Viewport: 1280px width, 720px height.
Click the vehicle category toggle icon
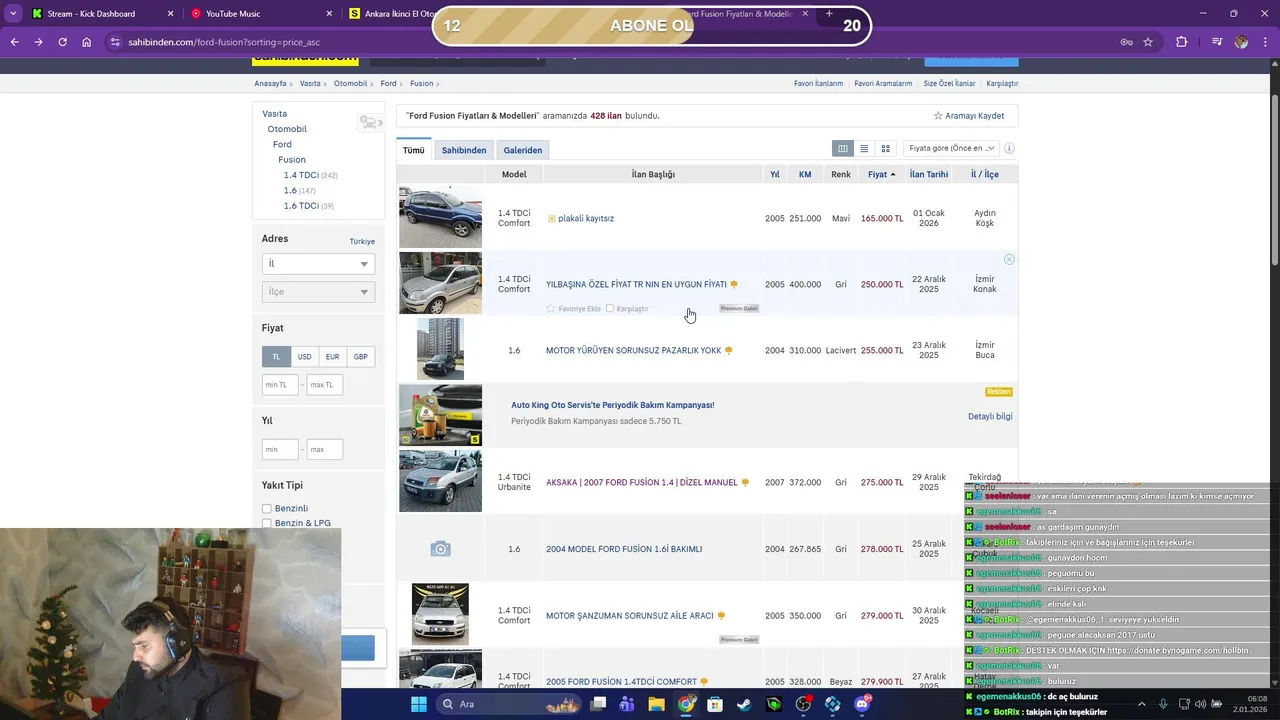pos(371,123)
